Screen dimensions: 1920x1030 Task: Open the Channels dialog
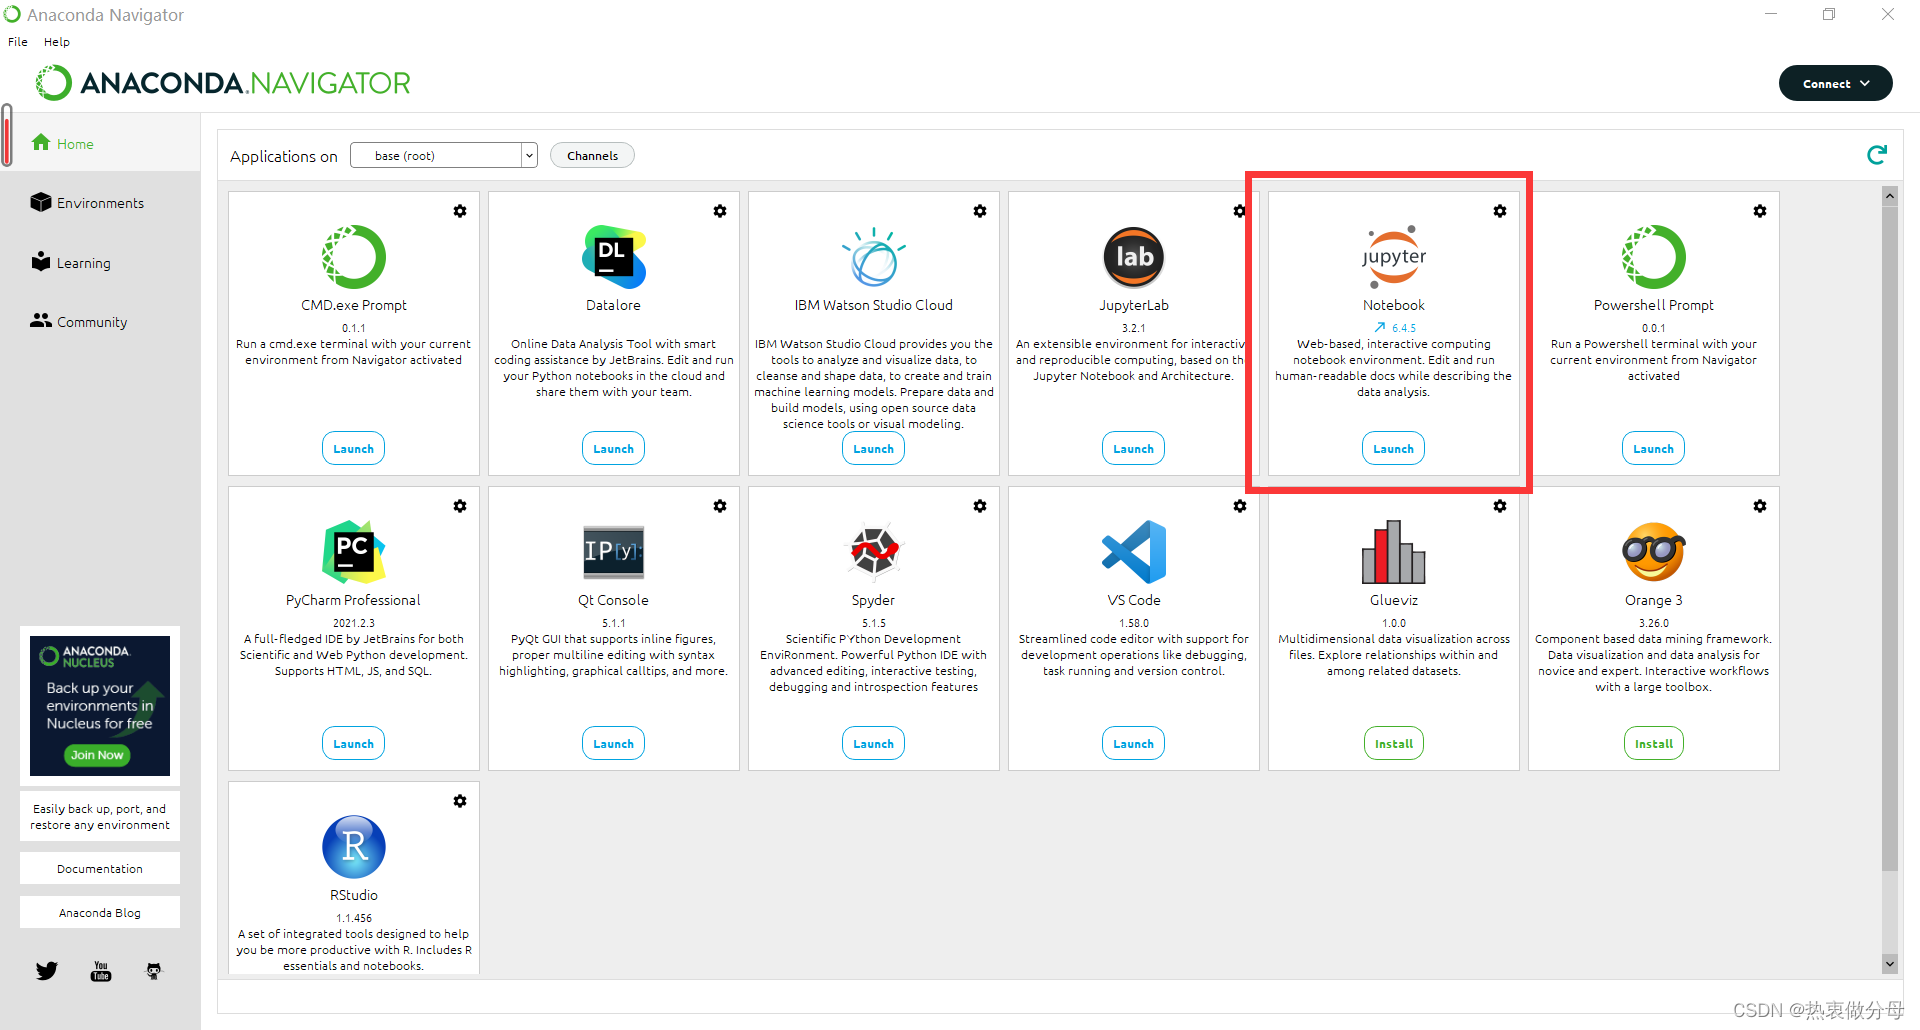[592, 155]
